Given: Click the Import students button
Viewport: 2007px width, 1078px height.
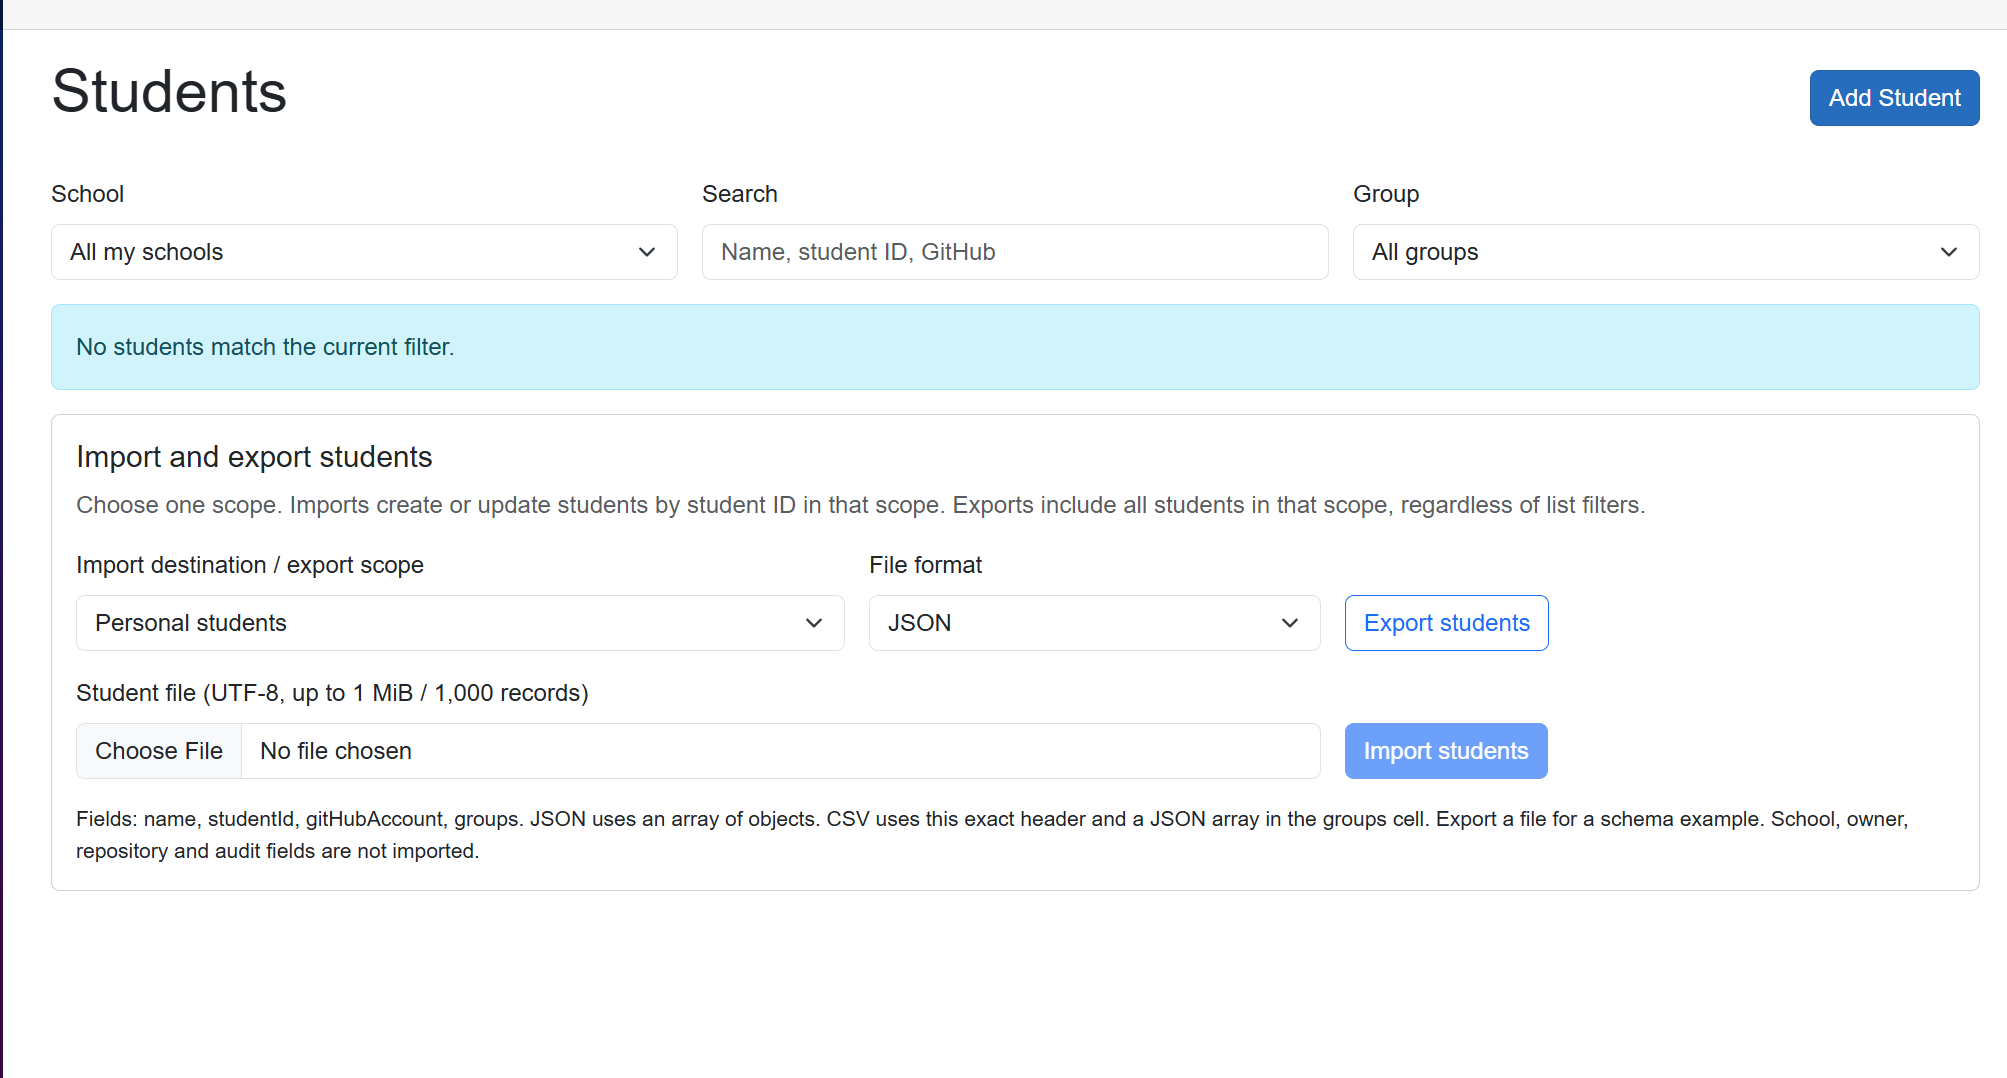Looking at the screenshot, I should coord(1446,751).
